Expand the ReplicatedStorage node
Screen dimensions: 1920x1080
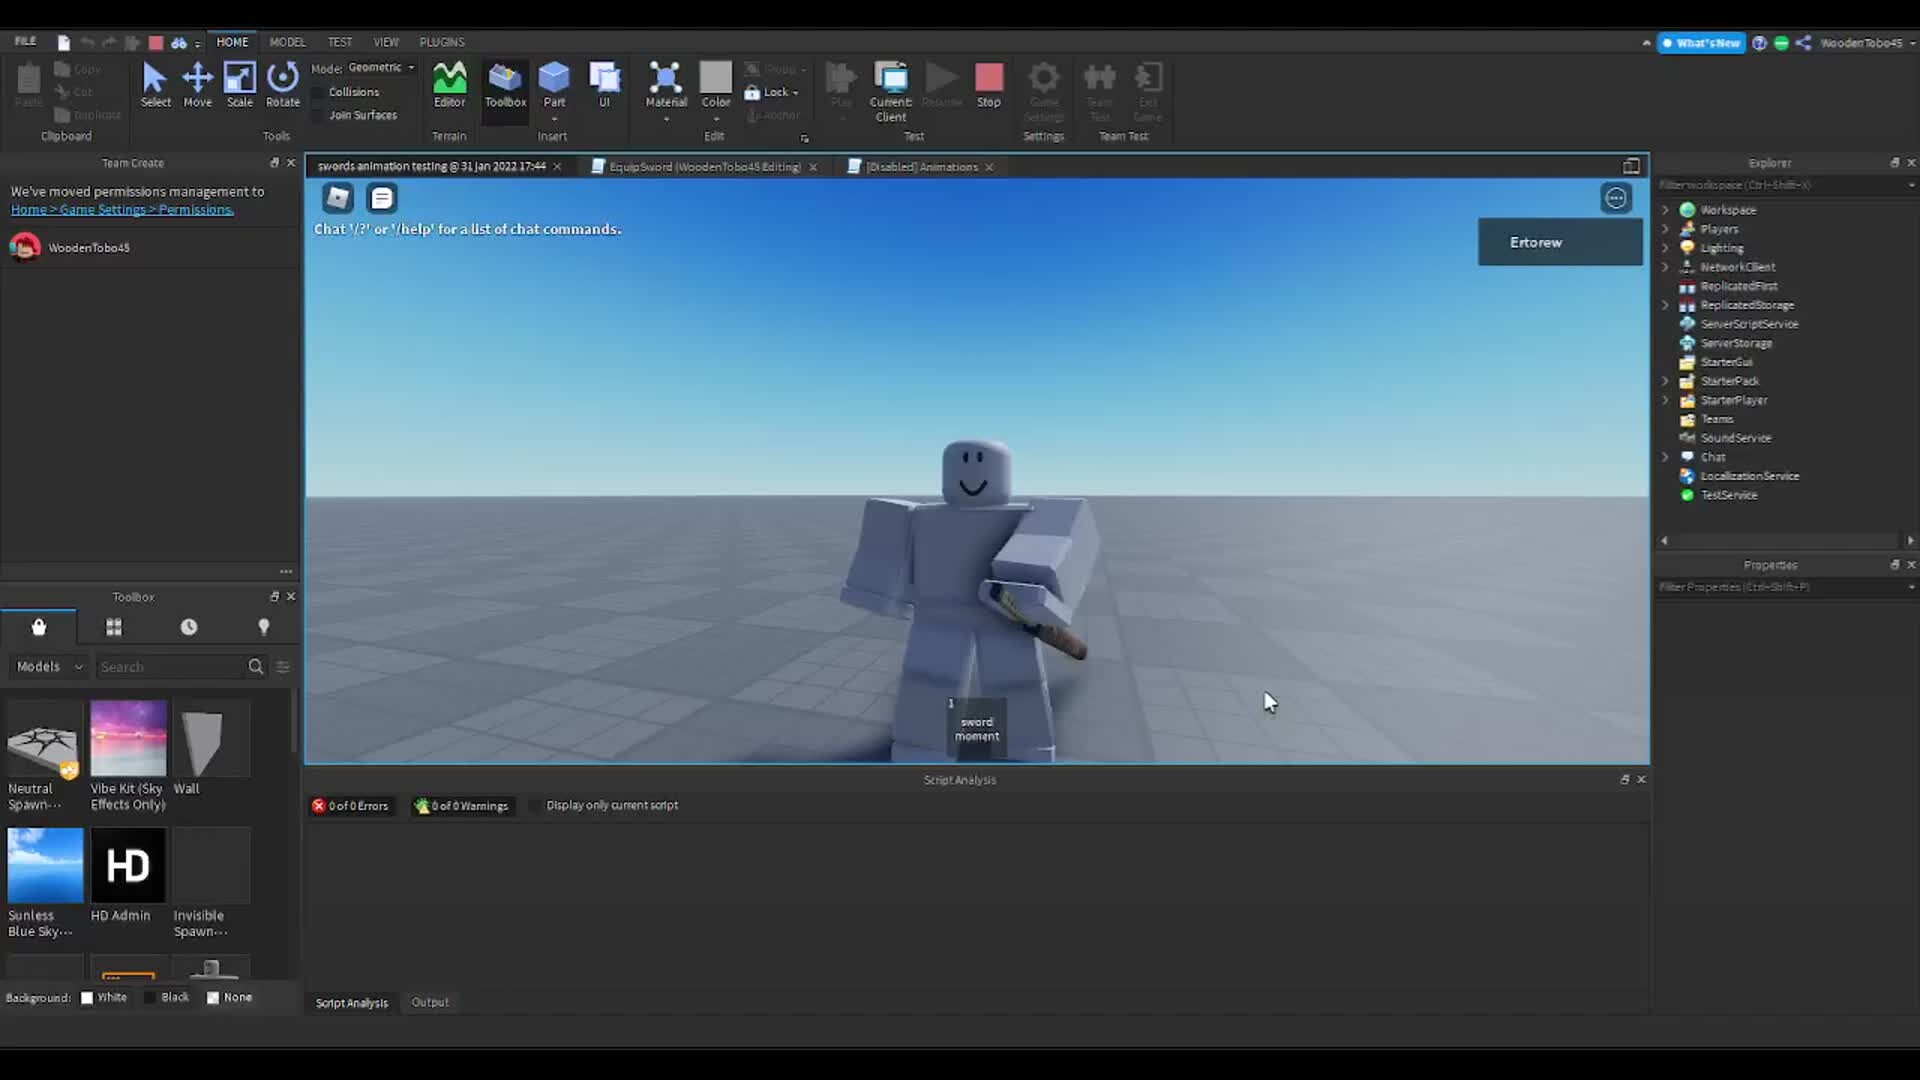pyautogui.click(x=1665, y=305)
